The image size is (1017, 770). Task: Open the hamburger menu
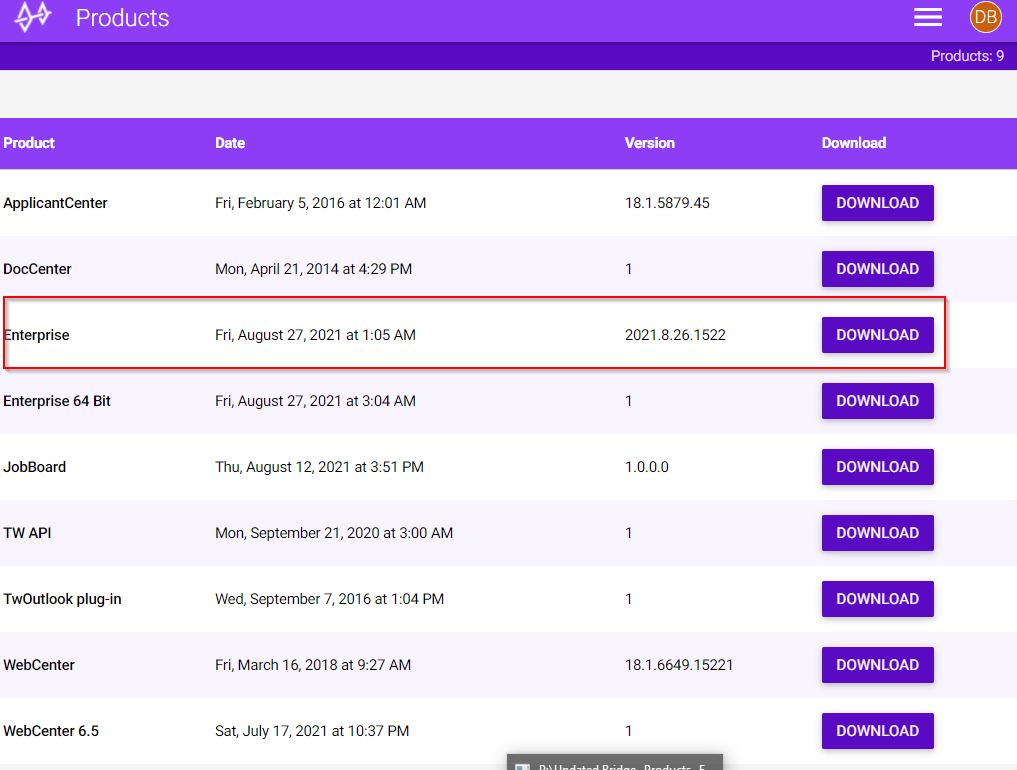(927, 18)
